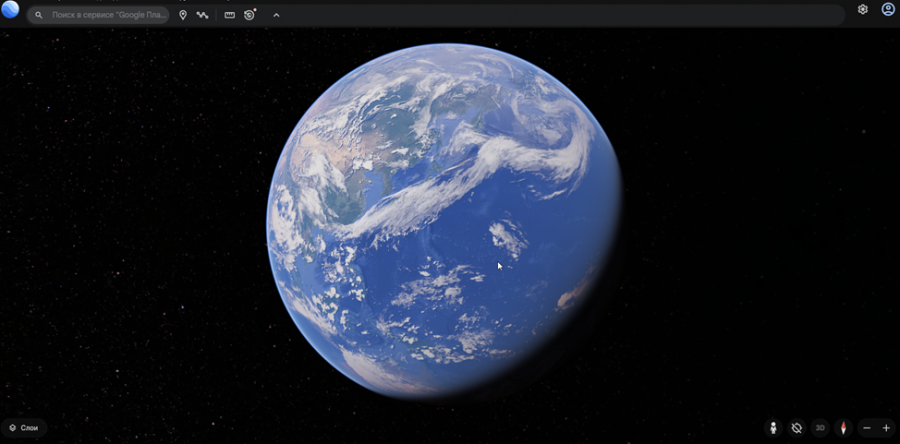
Task: Open the historical imagery clock tool
Action: pyautogui.click(x=249, y=15)
